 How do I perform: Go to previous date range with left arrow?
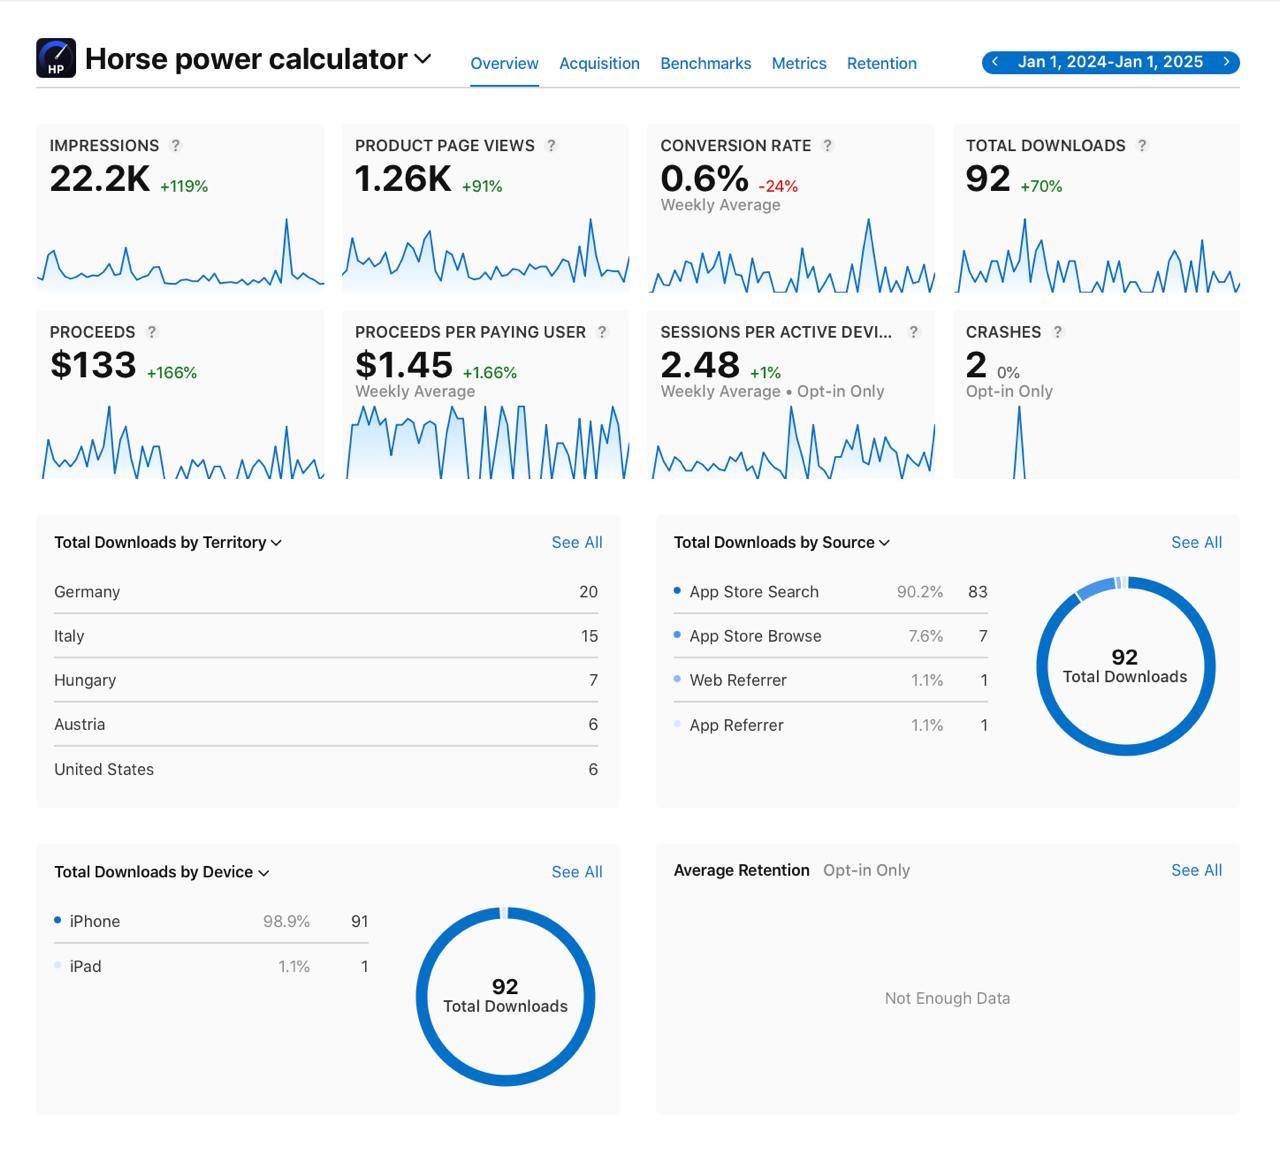coord(995,62)
